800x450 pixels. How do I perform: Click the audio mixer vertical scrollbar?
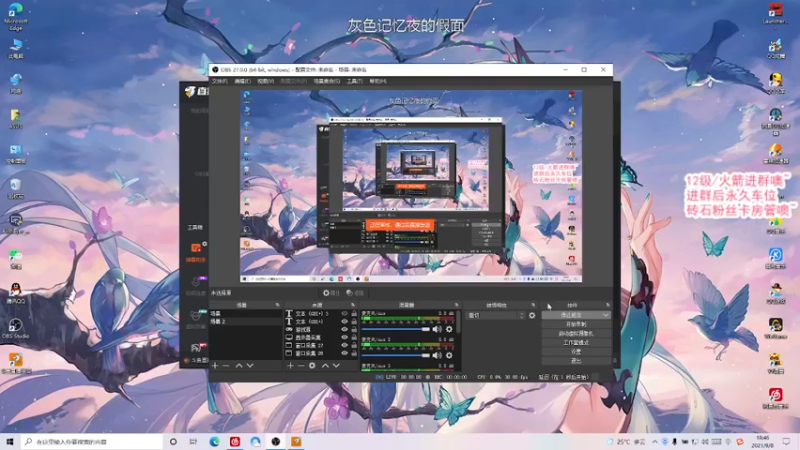coord(459,324)
